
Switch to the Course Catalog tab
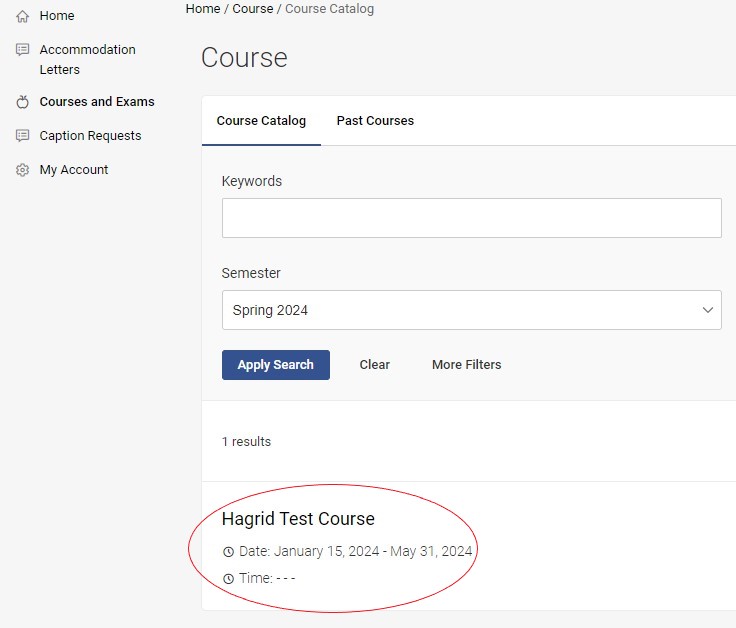pyautogui.click(x=261, y=121)
